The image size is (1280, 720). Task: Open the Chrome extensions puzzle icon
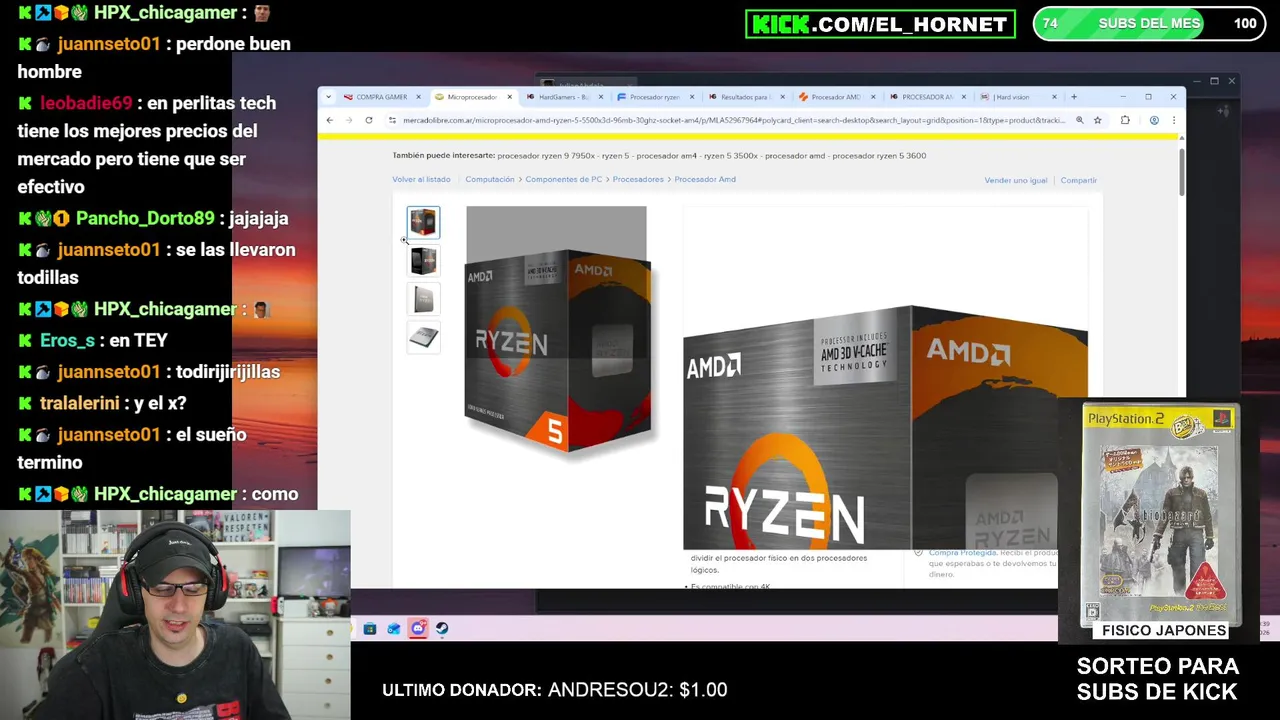[1125, 120]
